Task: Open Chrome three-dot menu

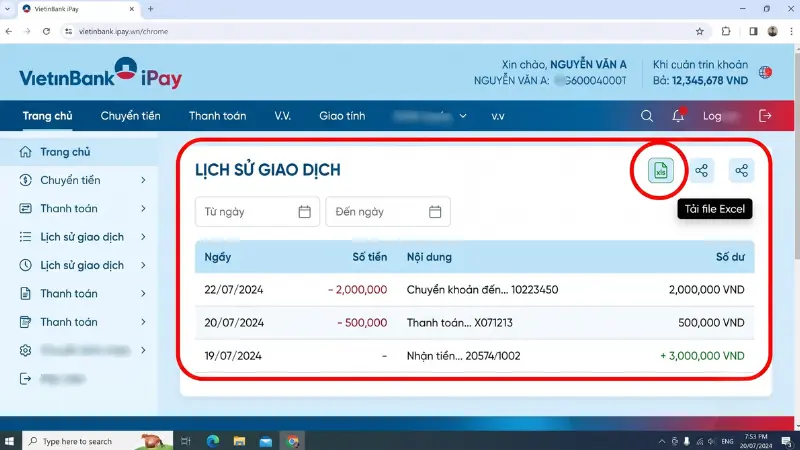Action: tap(792, 31)
